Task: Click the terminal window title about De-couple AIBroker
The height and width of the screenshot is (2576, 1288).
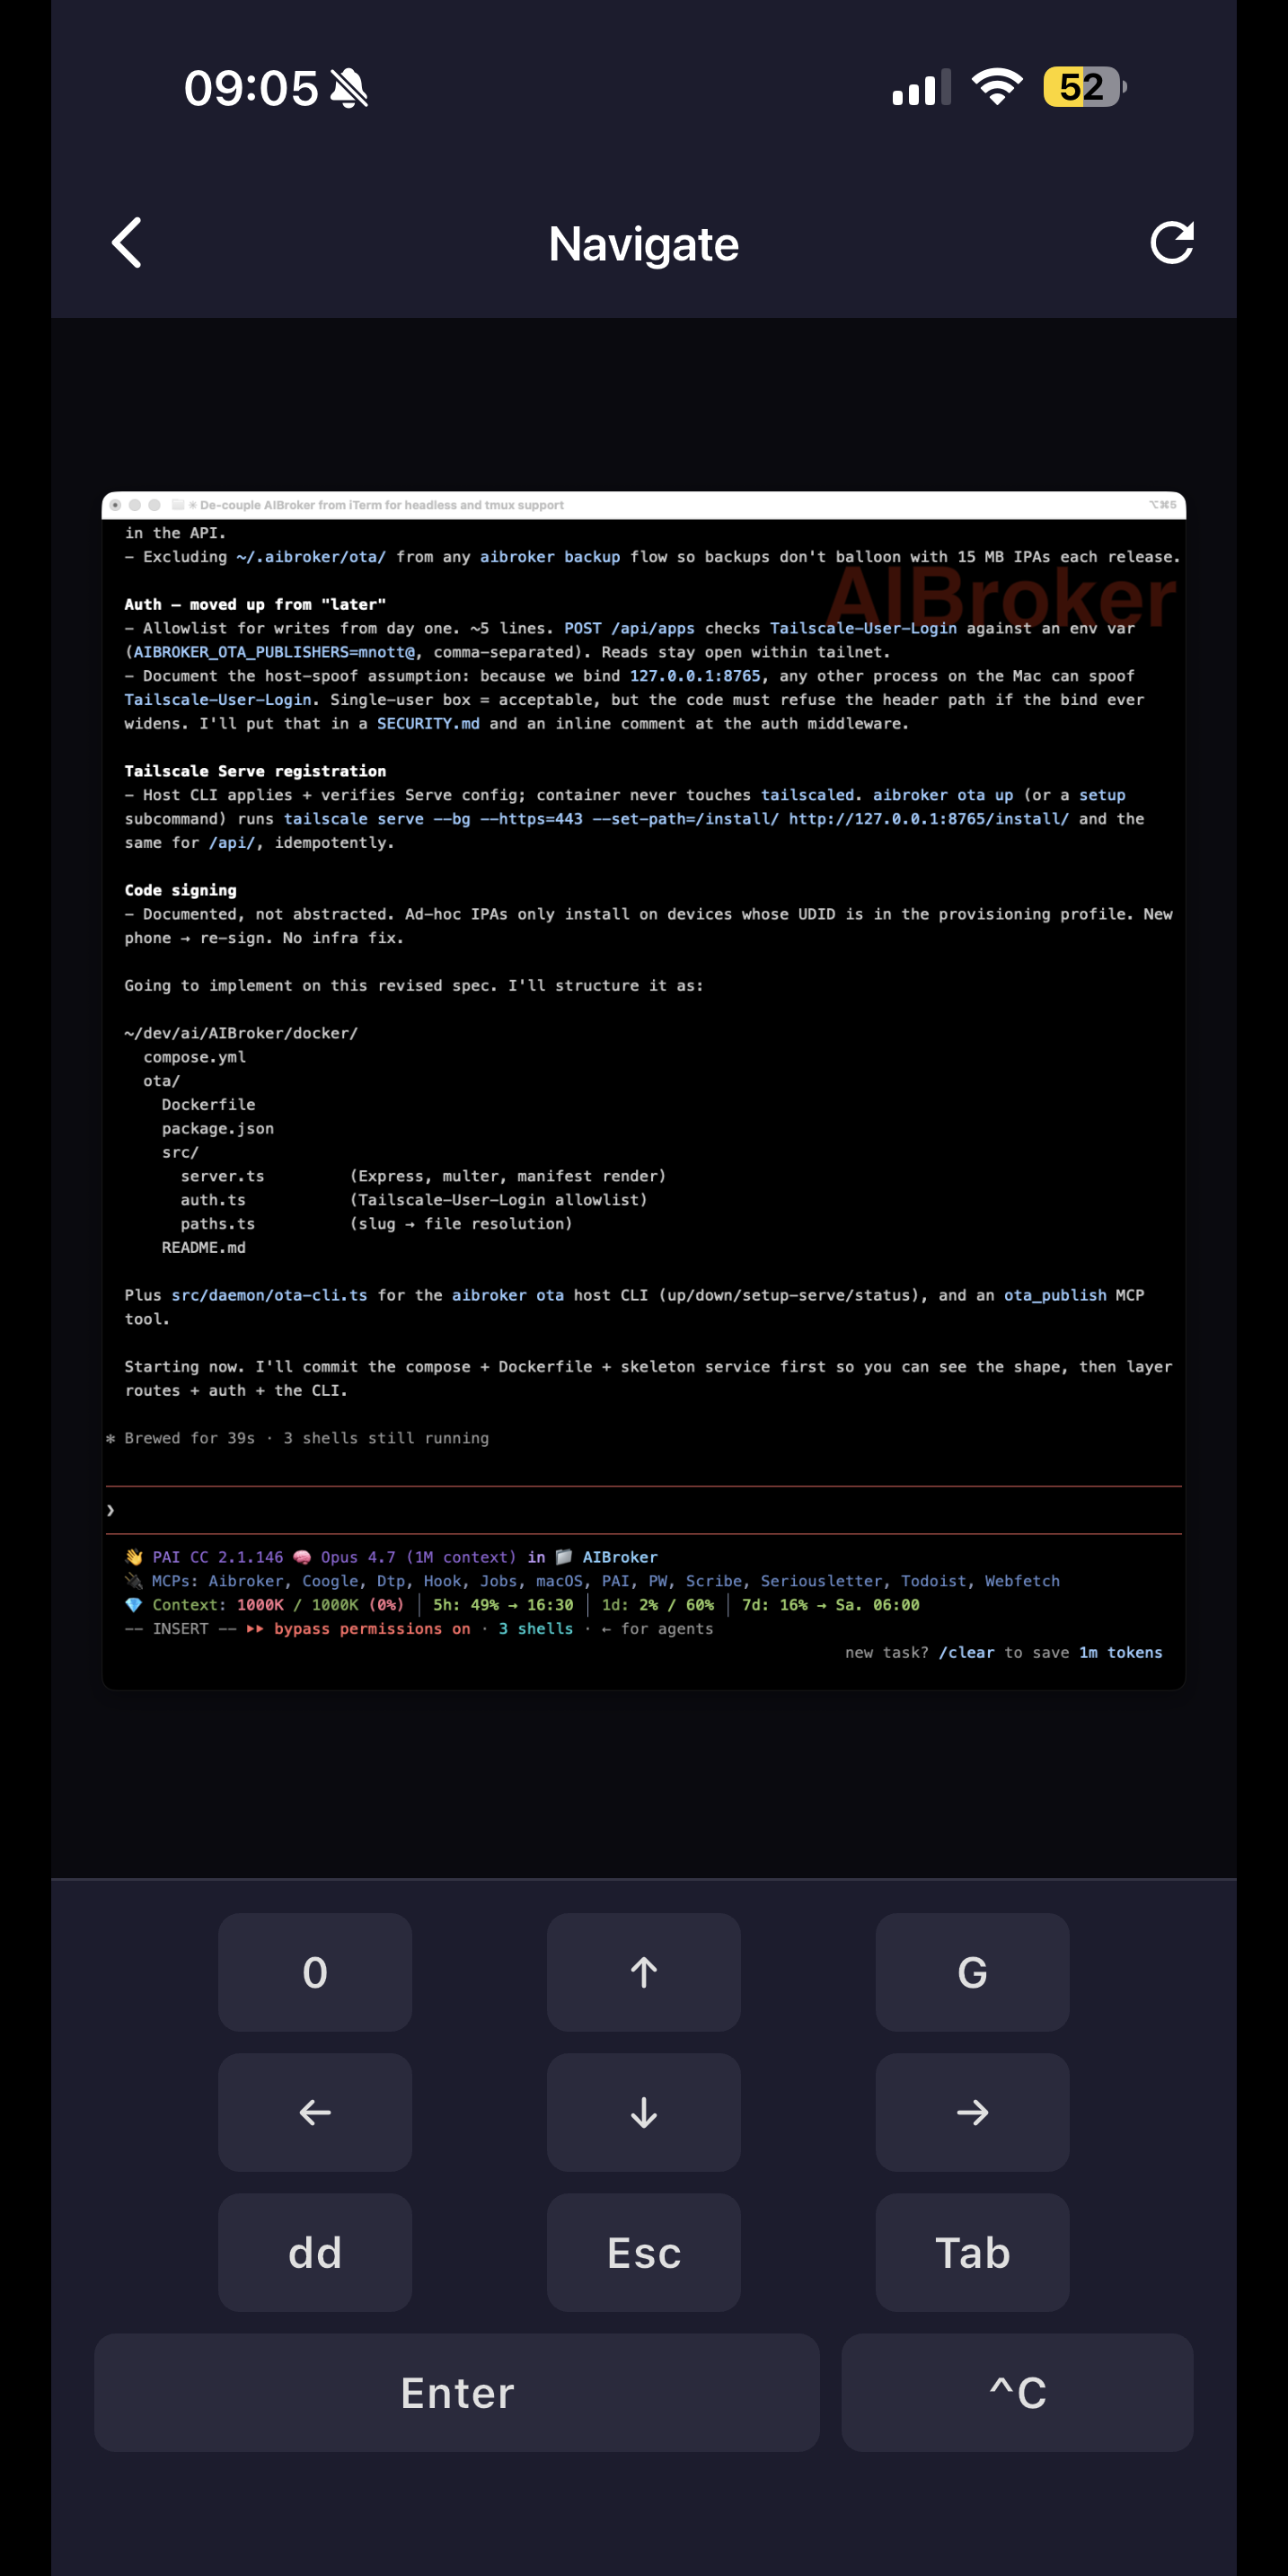Action: 382,505
